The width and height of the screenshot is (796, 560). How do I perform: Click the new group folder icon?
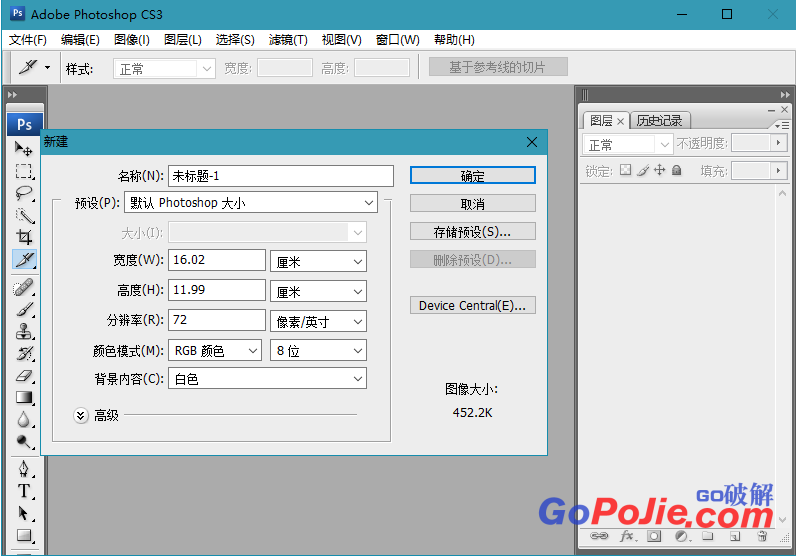(x=708, y=536)
